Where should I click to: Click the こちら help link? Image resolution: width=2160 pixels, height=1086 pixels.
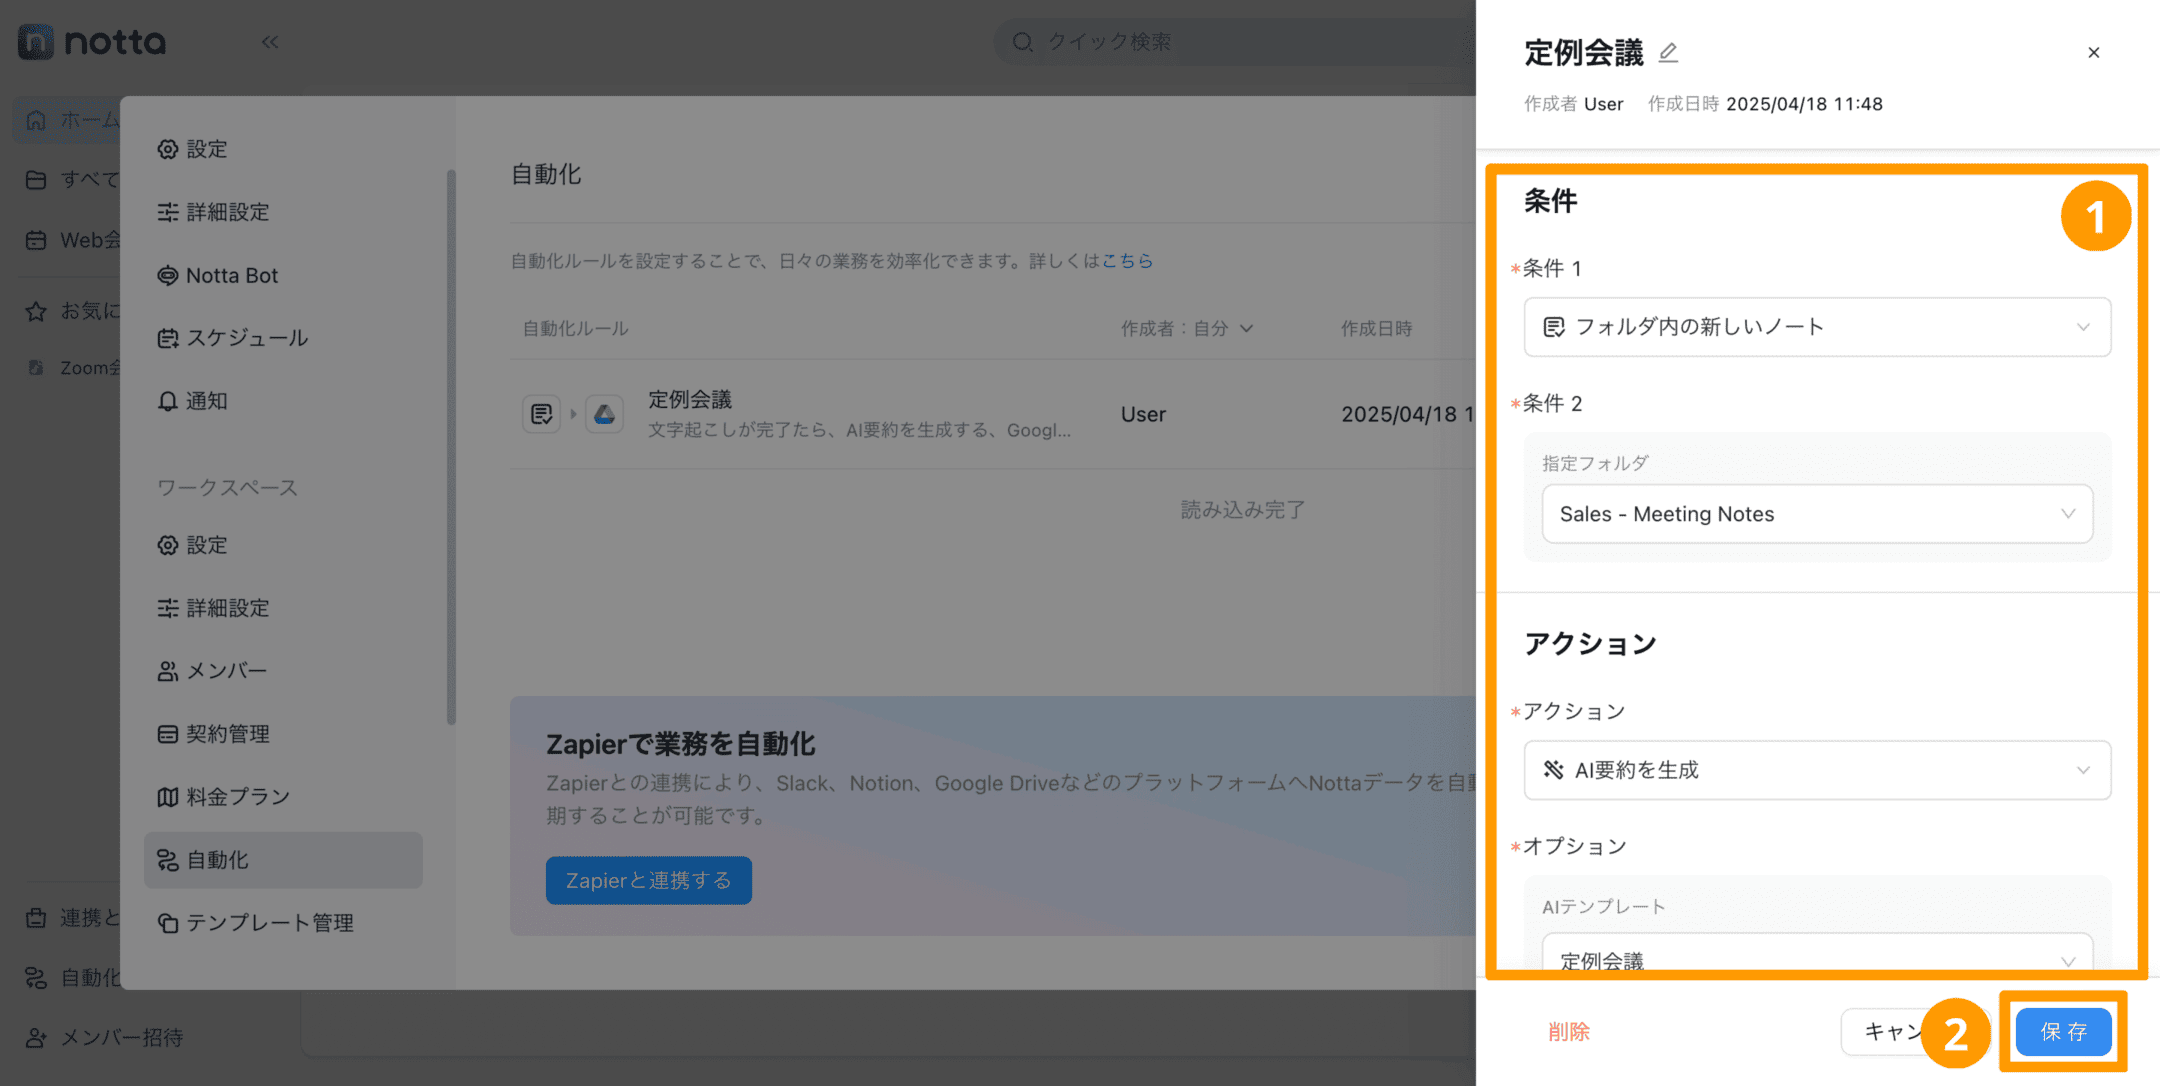(1127, 261)
